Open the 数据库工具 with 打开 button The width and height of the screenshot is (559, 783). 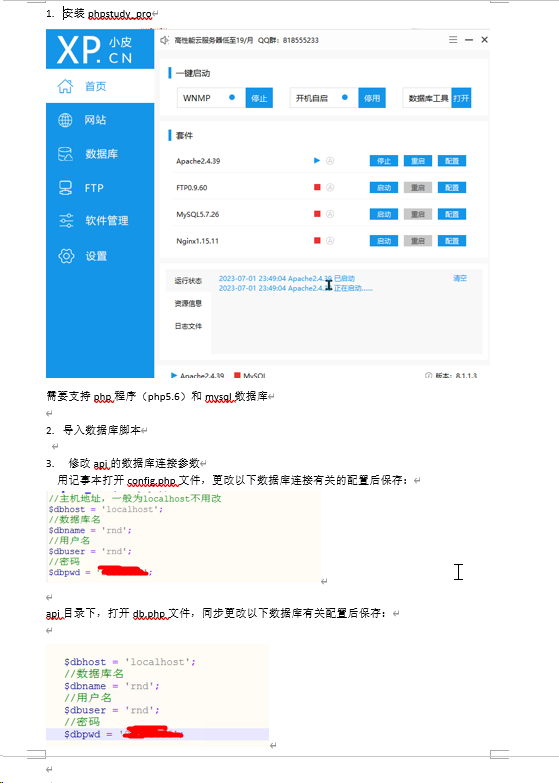click(461, 98)
